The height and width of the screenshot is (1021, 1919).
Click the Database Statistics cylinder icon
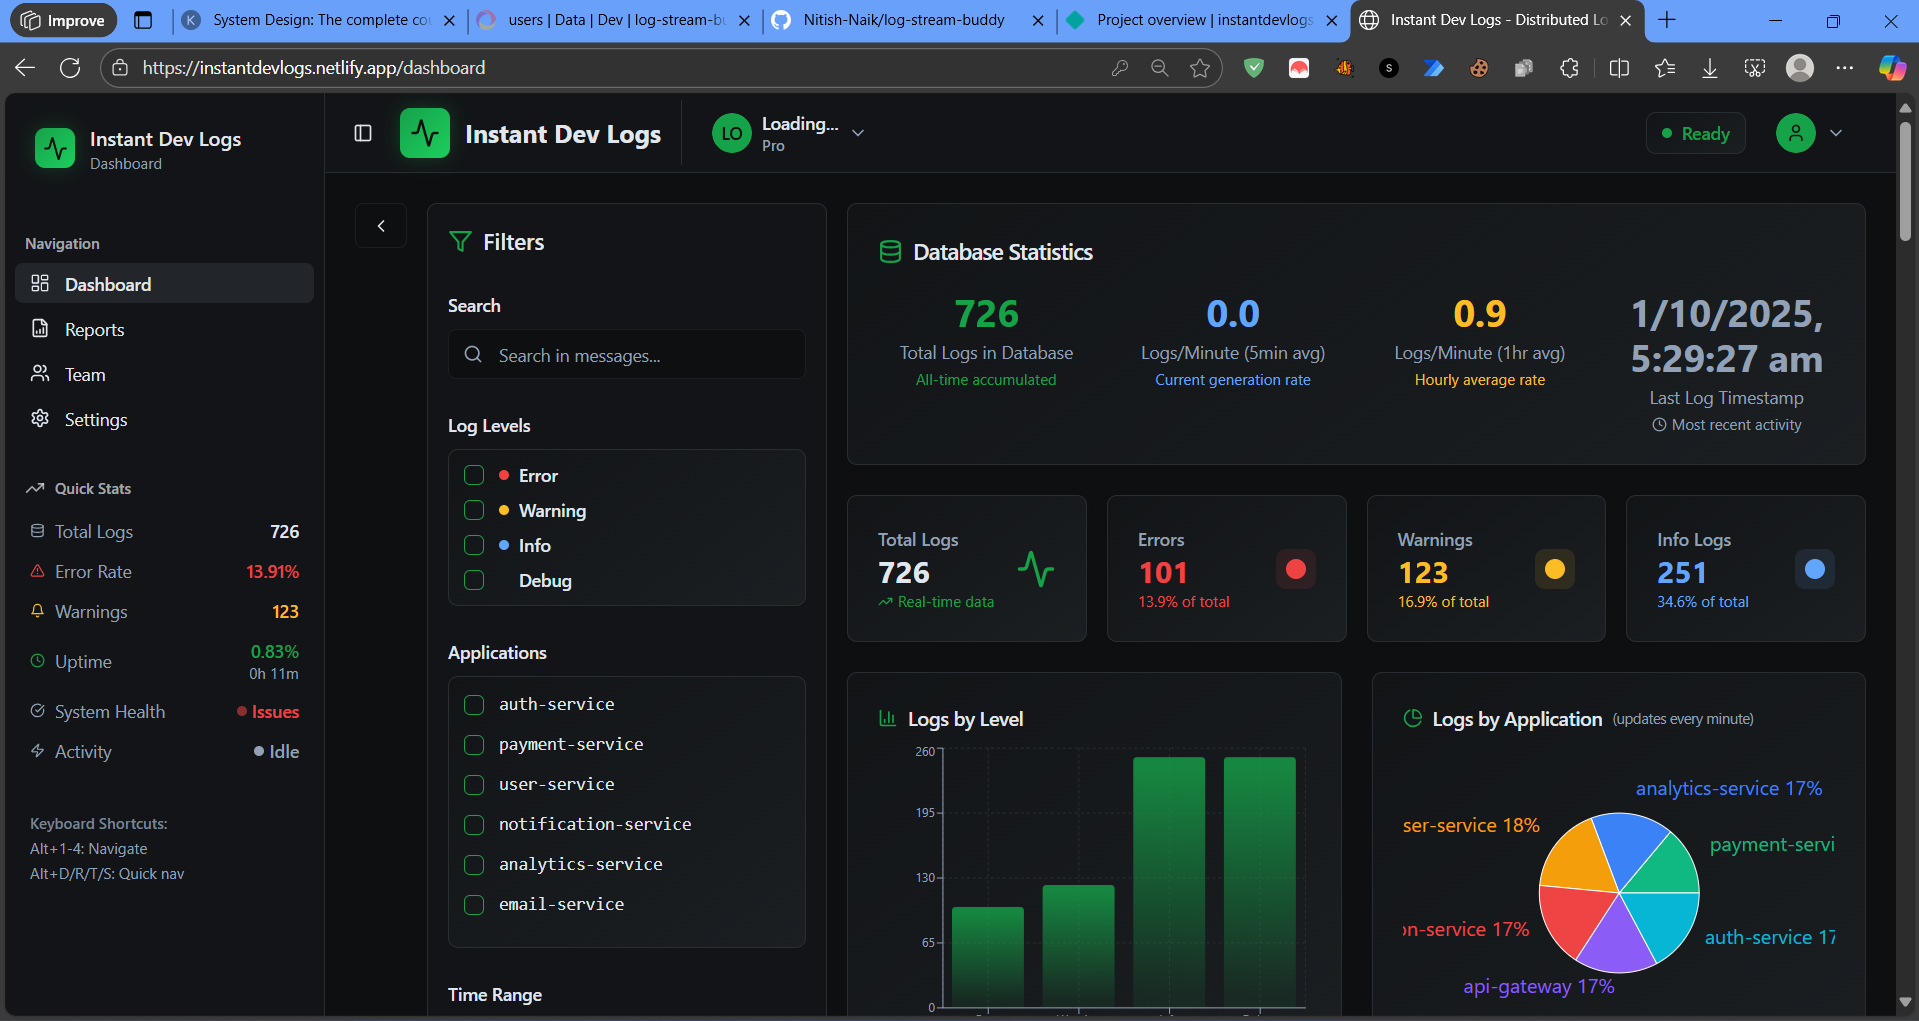pyautogui.click(x=890, y=252)
